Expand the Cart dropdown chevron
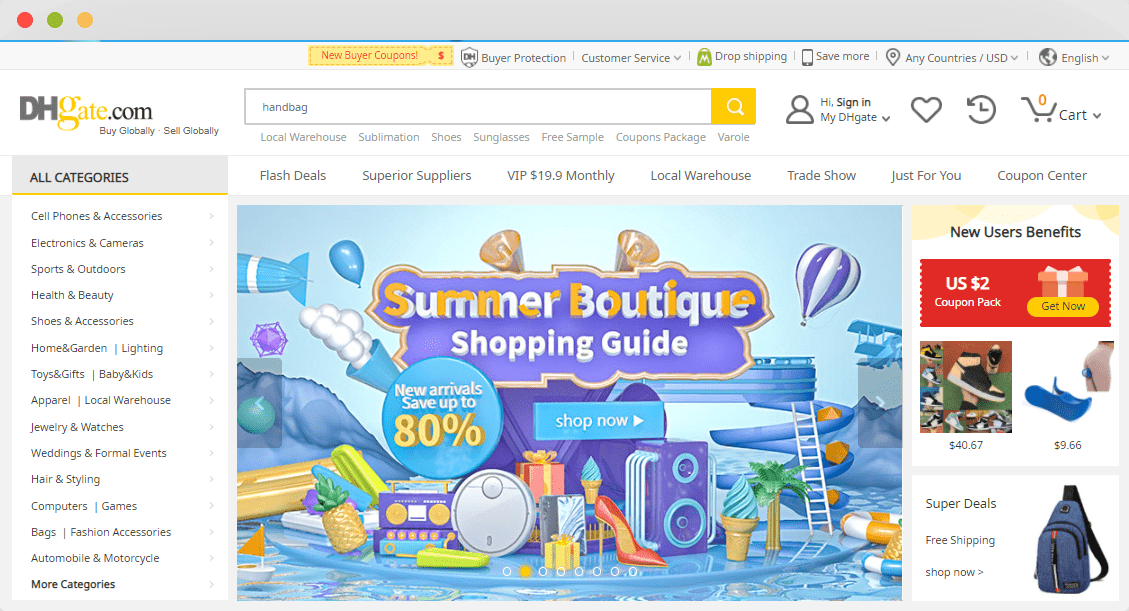Viewport: 1129px width, 611px height. 1097,115
